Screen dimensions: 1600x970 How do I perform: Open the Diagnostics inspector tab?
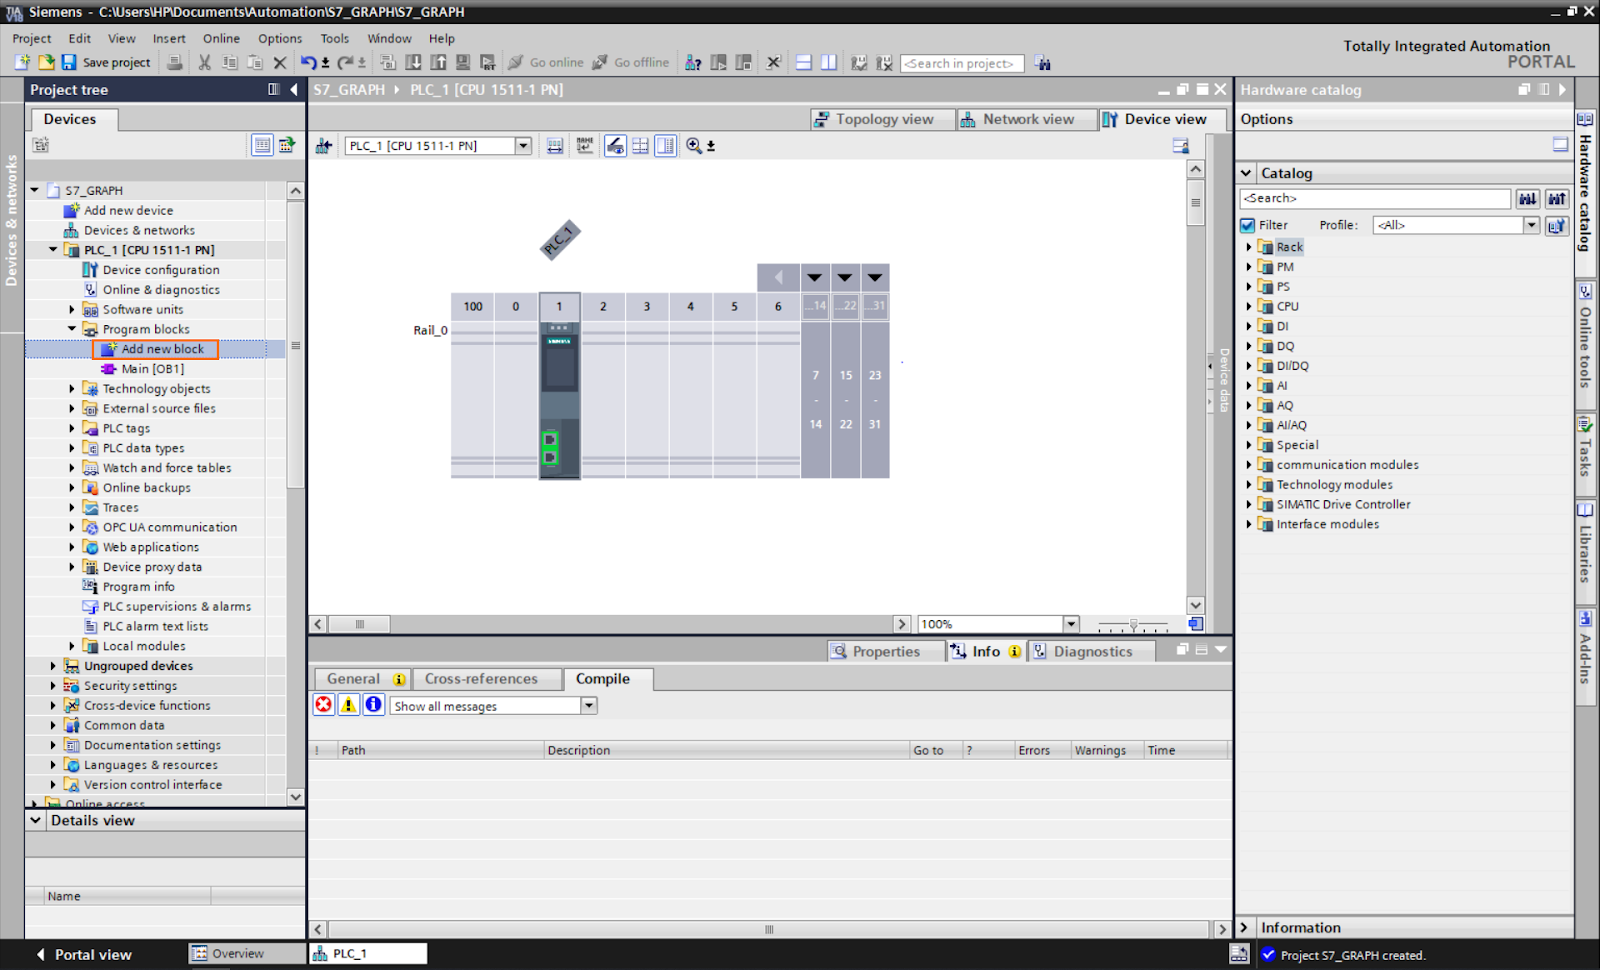[x=1092, y=651]
